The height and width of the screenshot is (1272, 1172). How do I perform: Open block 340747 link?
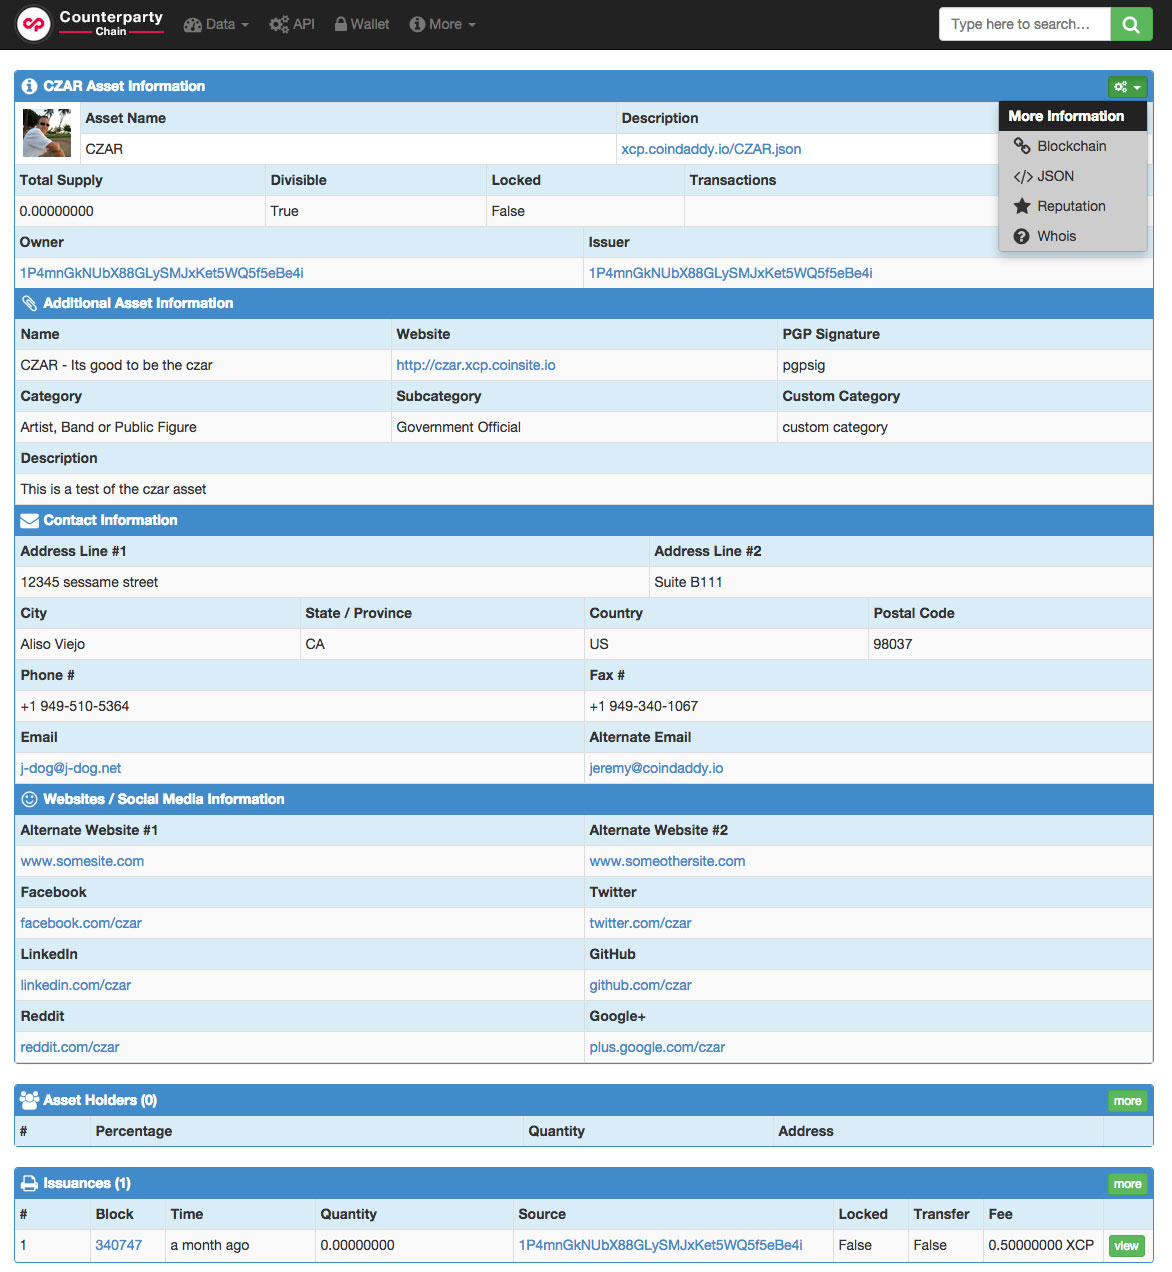pyautogui.click(x=119, y=1245)
